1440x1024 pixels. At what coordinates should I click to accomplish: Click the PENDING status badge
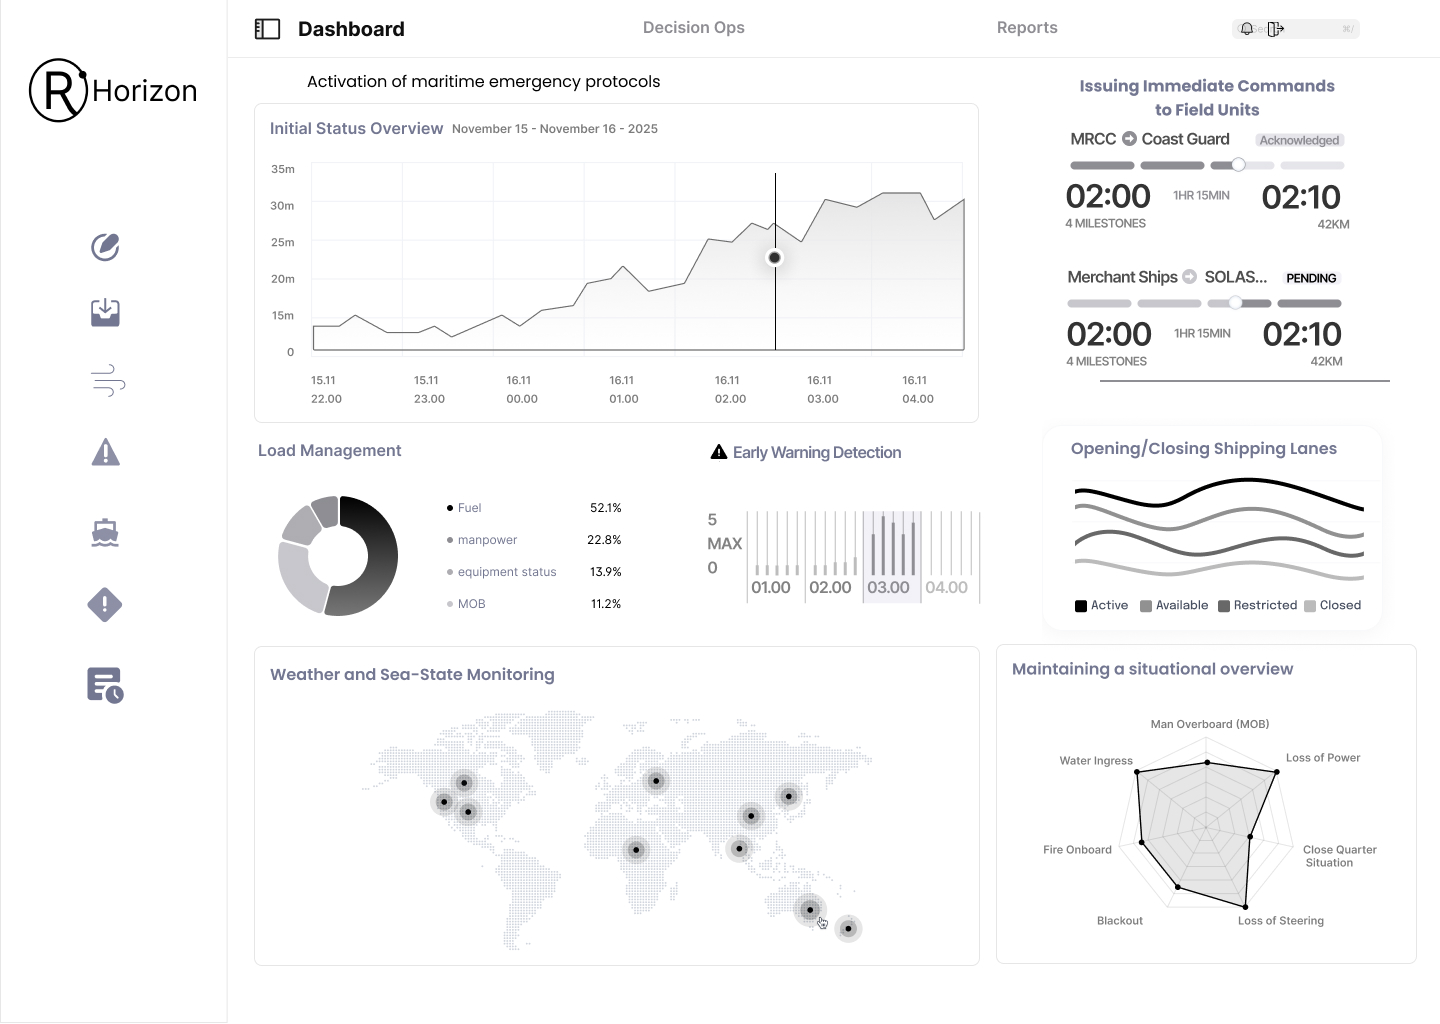pyautogui.click(x=1310, y=278)
